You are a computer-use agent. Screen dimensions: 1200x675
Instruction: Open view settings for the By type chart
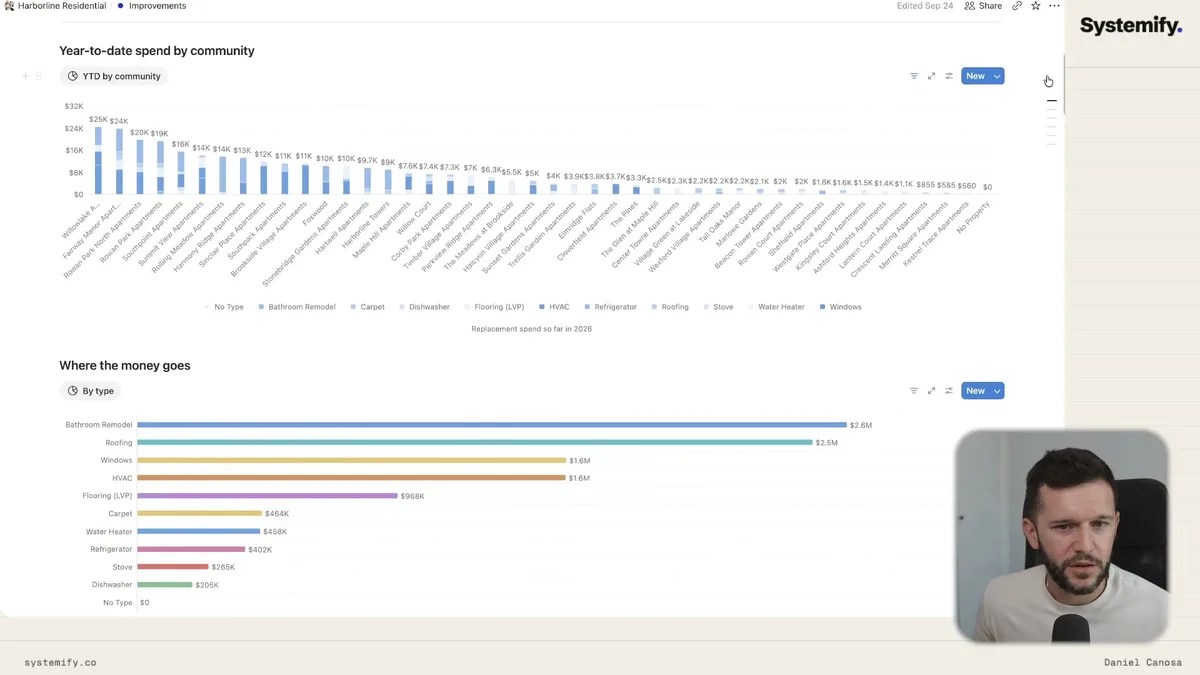point(949,391)
